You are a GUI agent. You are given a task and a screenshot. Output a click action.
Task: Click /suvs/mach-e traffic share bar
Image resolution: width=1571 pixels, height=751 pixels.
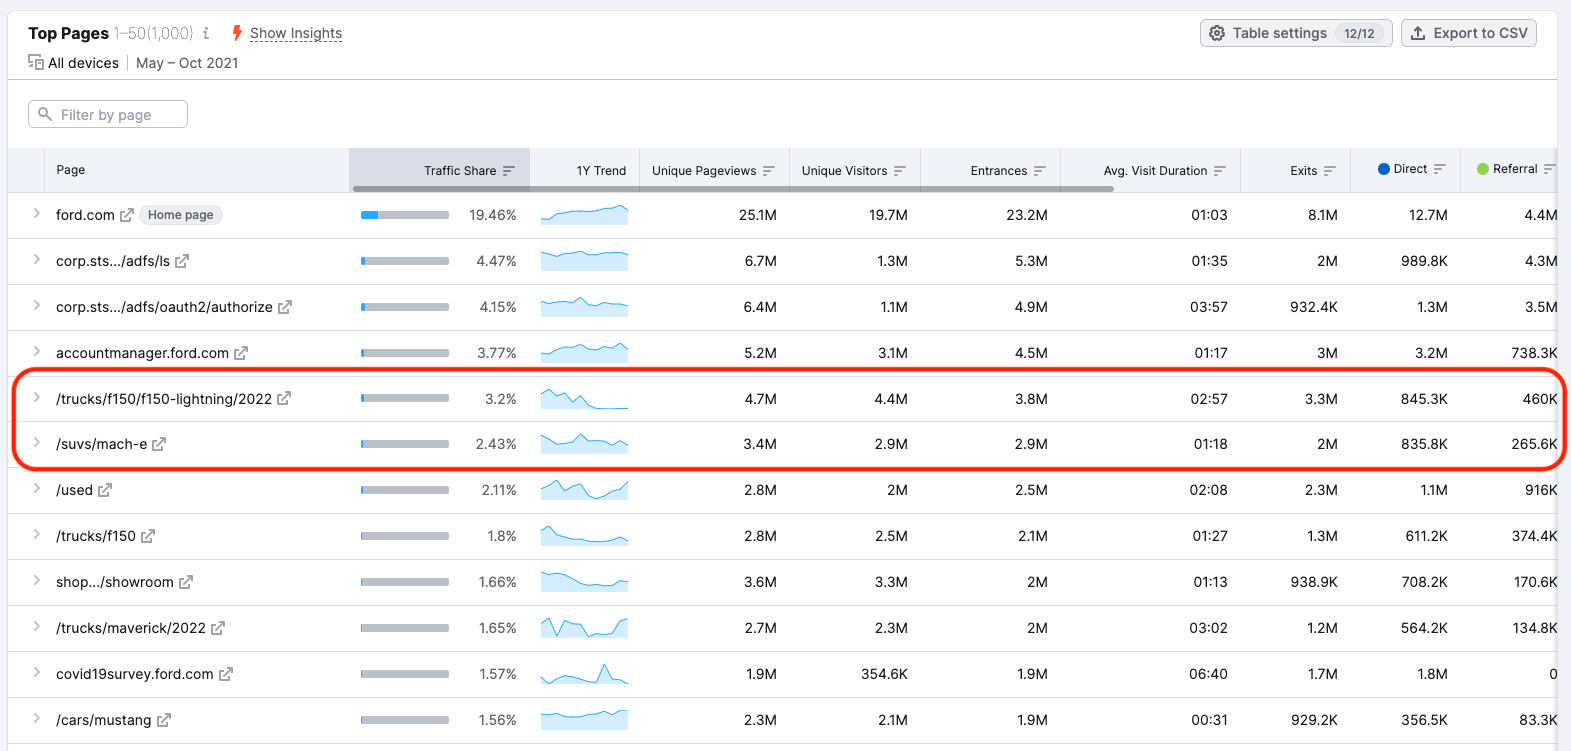click(x=405, y=444)
